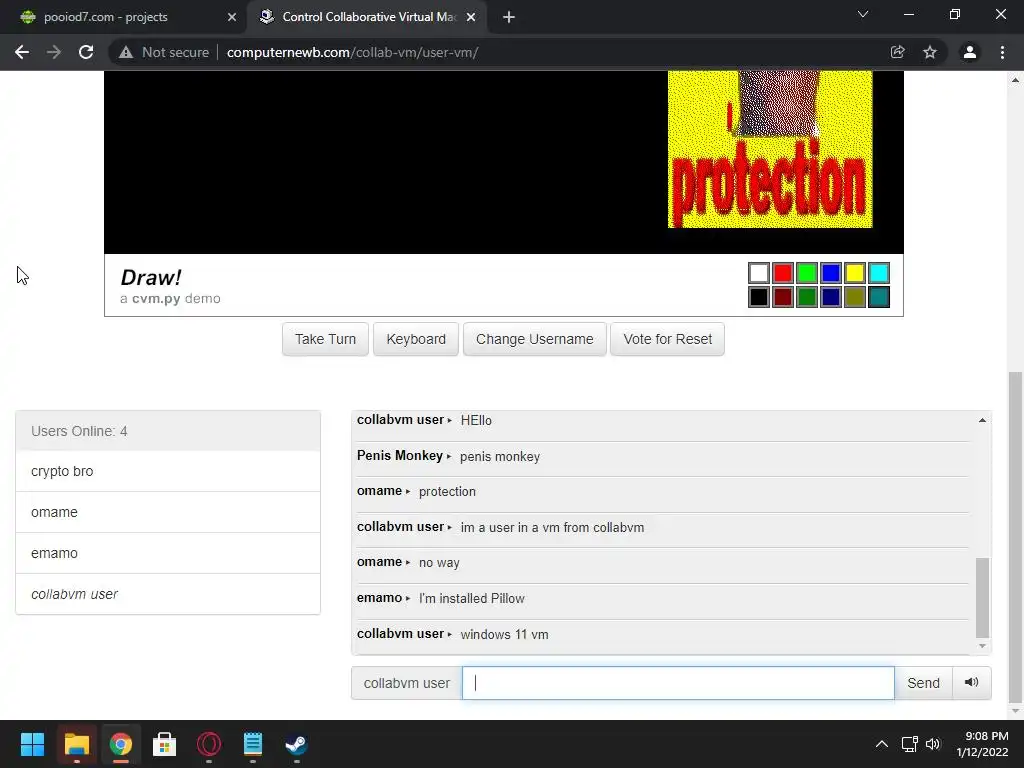This screenshot has height=768, width=1024.
Task: Select collabvm user in users list
Action: tap(168, 594)
